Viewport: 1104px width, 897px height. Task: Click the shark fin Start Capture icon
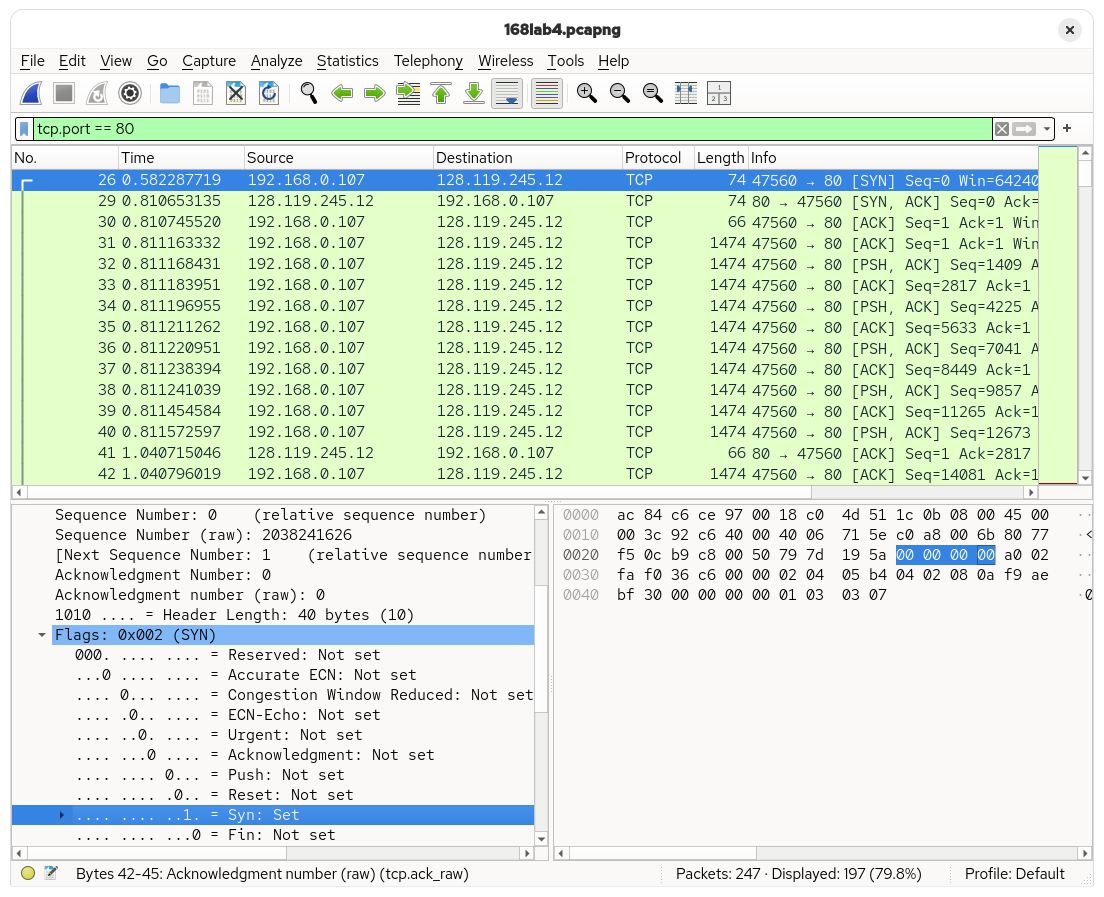click(x=31, y=94)
